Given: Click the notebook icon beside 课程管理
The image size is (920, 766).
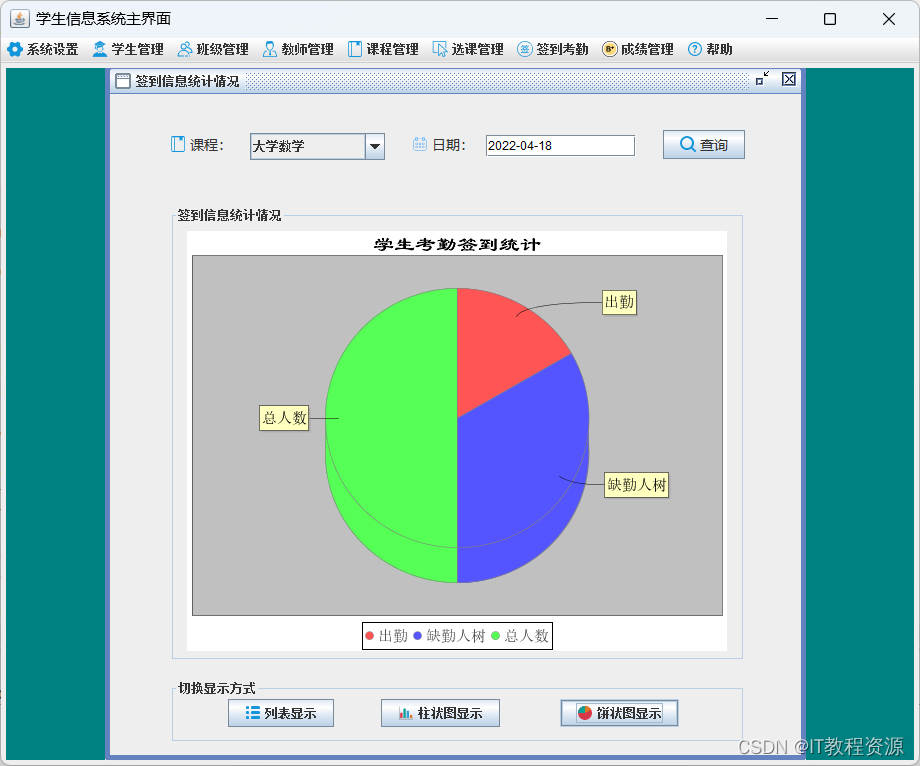Looking at the screenshot, I should (354, 49).
